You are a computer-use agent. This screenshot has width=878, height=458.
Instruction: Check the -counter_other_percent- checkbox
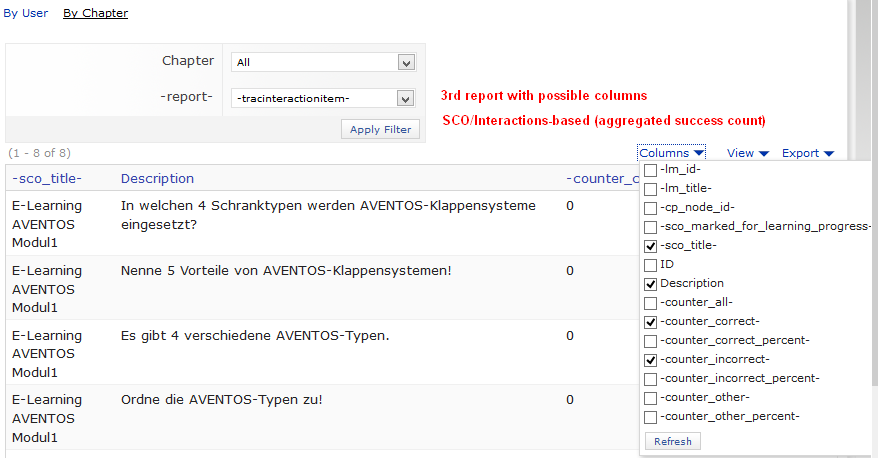pyautogui.click(x=651, y=417)
